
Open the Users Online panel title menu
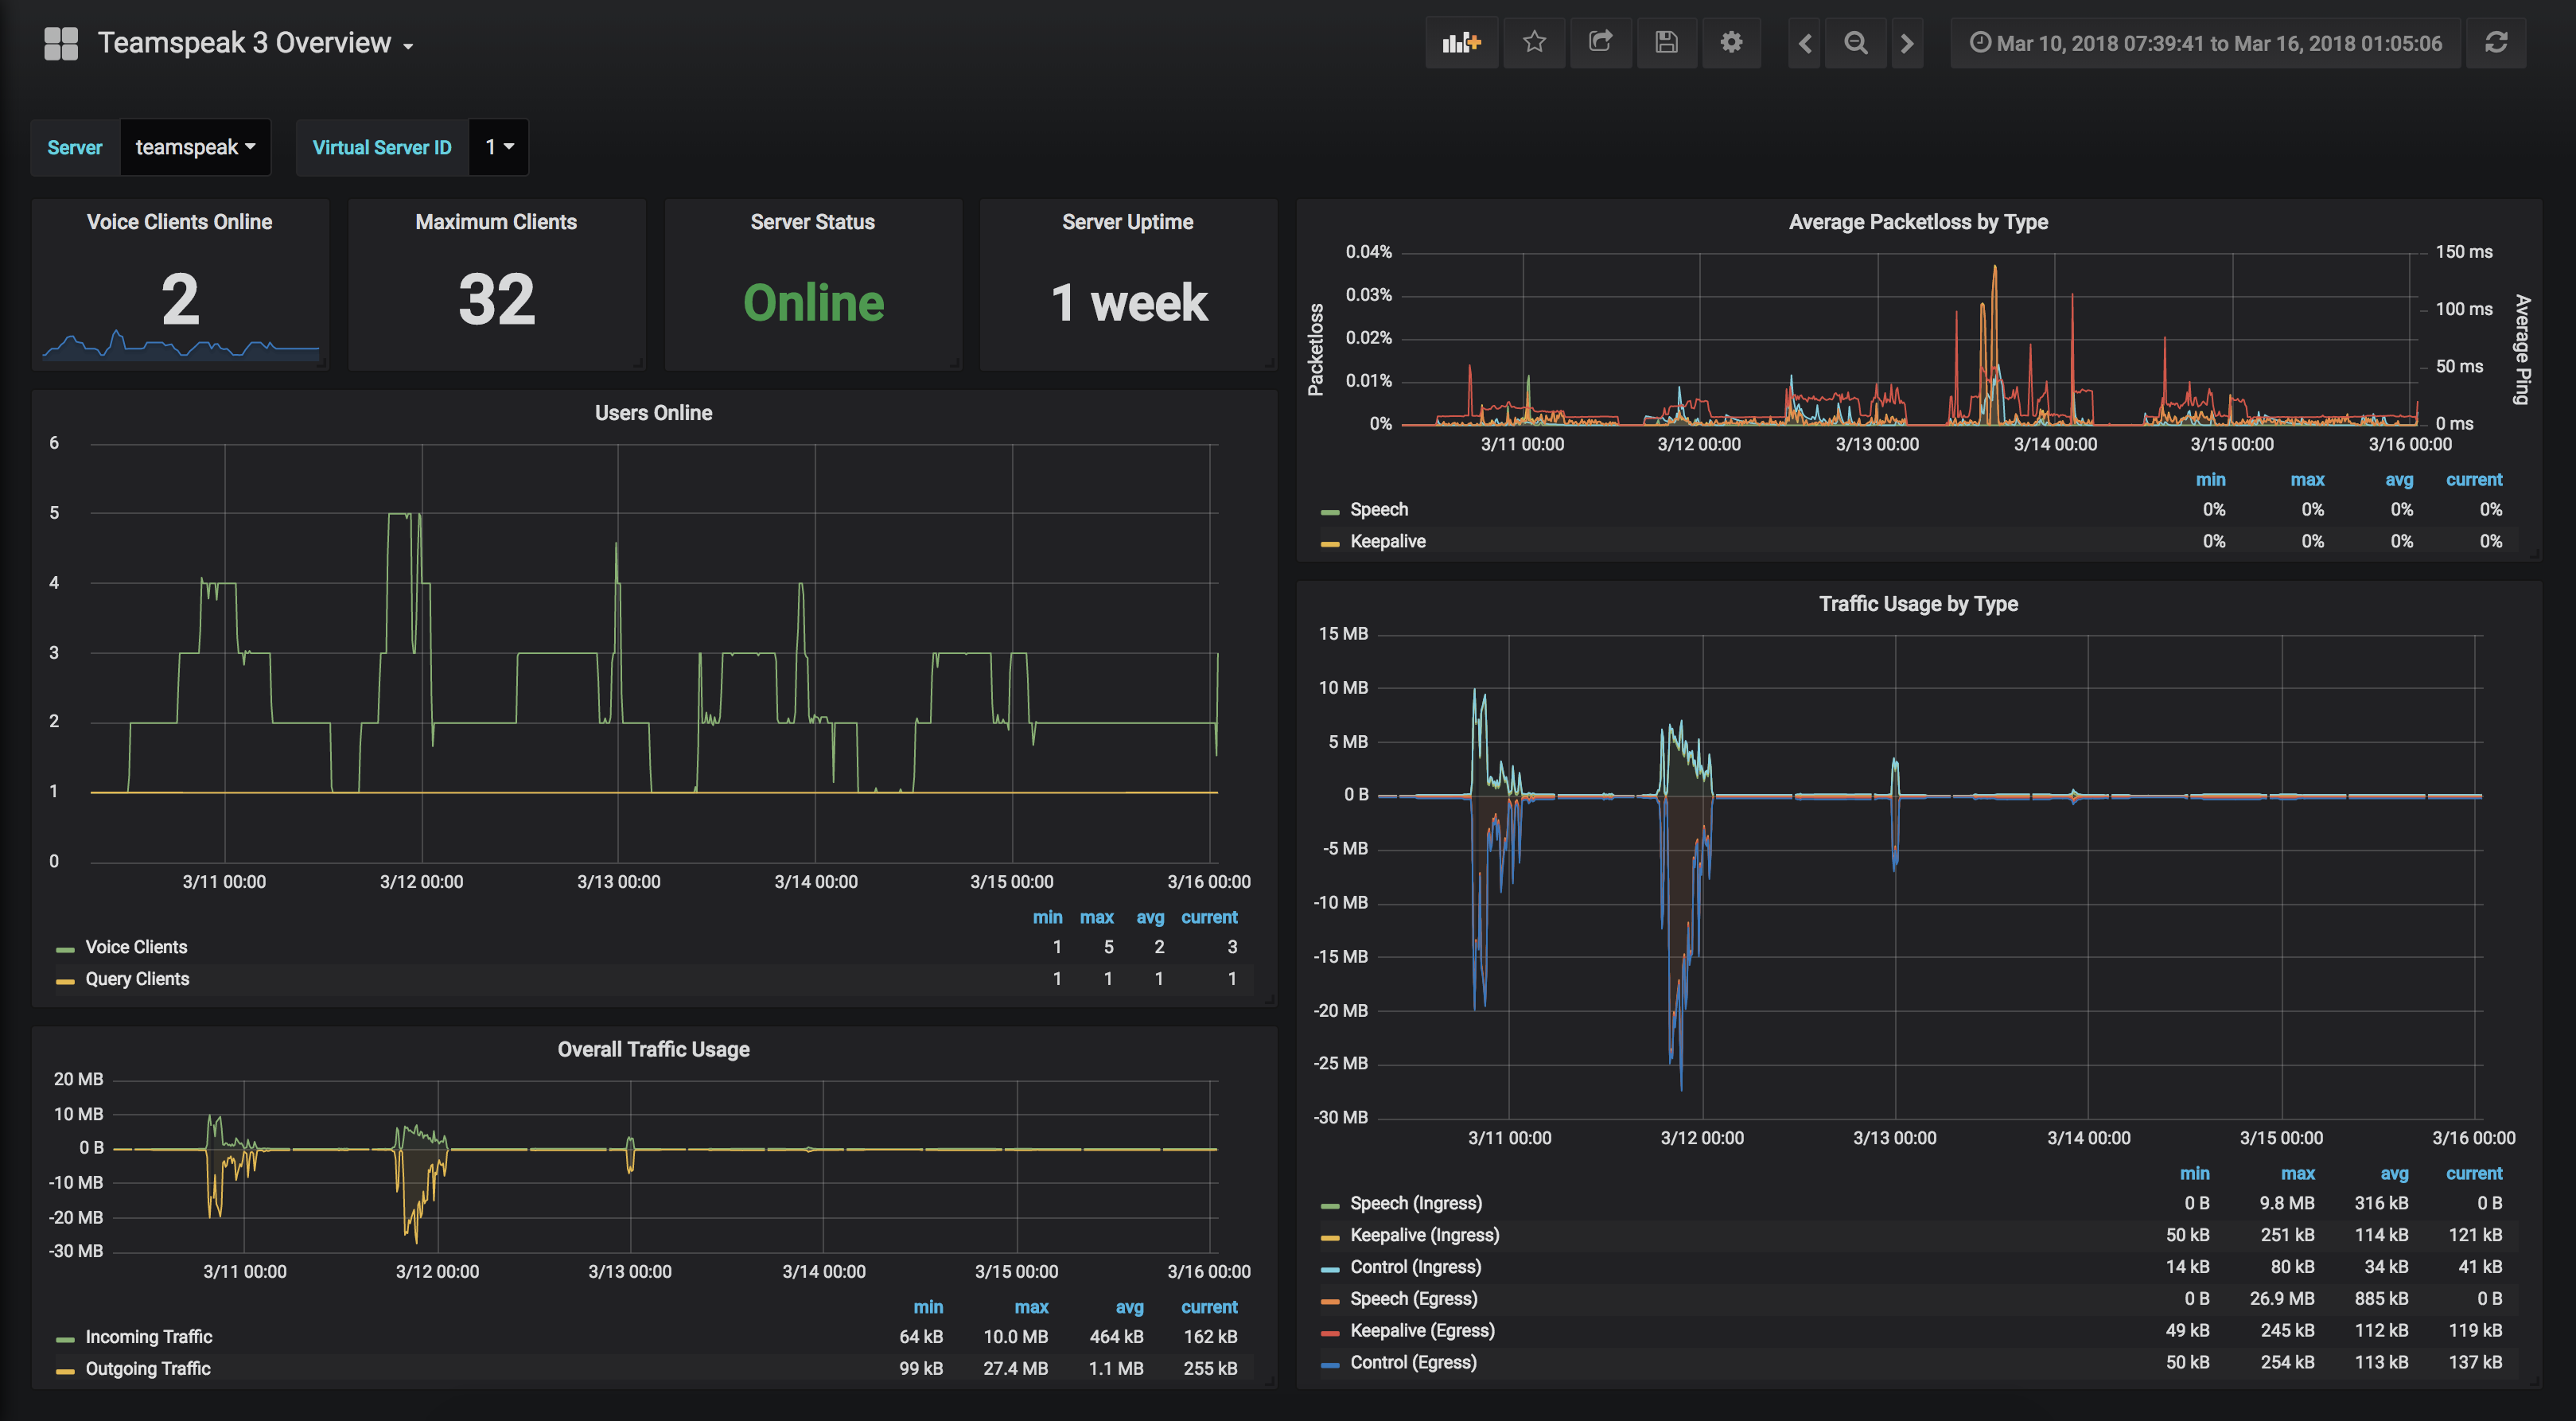tap(653, 413)
